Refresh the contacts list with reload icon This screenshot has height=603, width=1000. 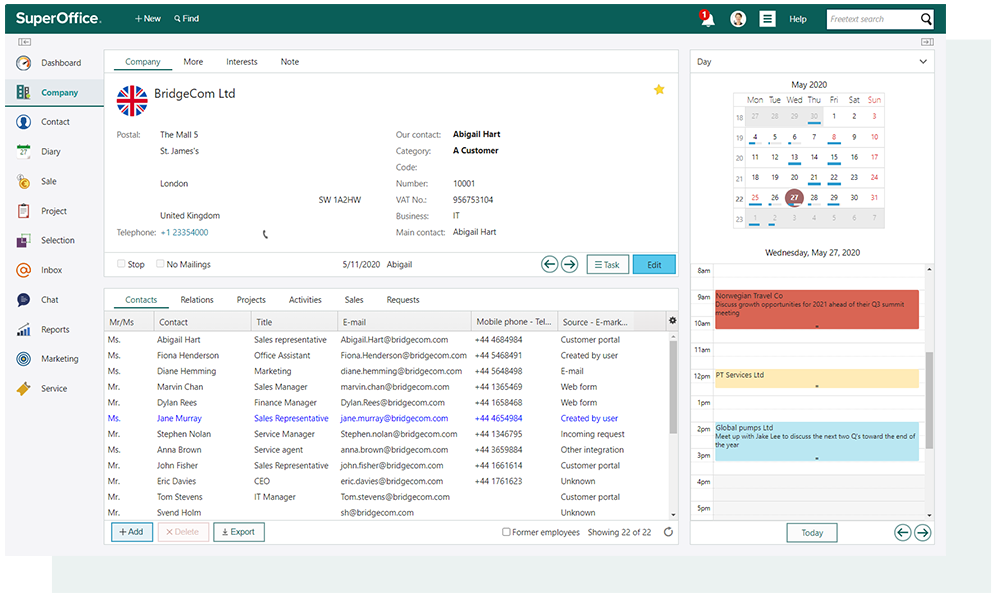pos(668,532)
